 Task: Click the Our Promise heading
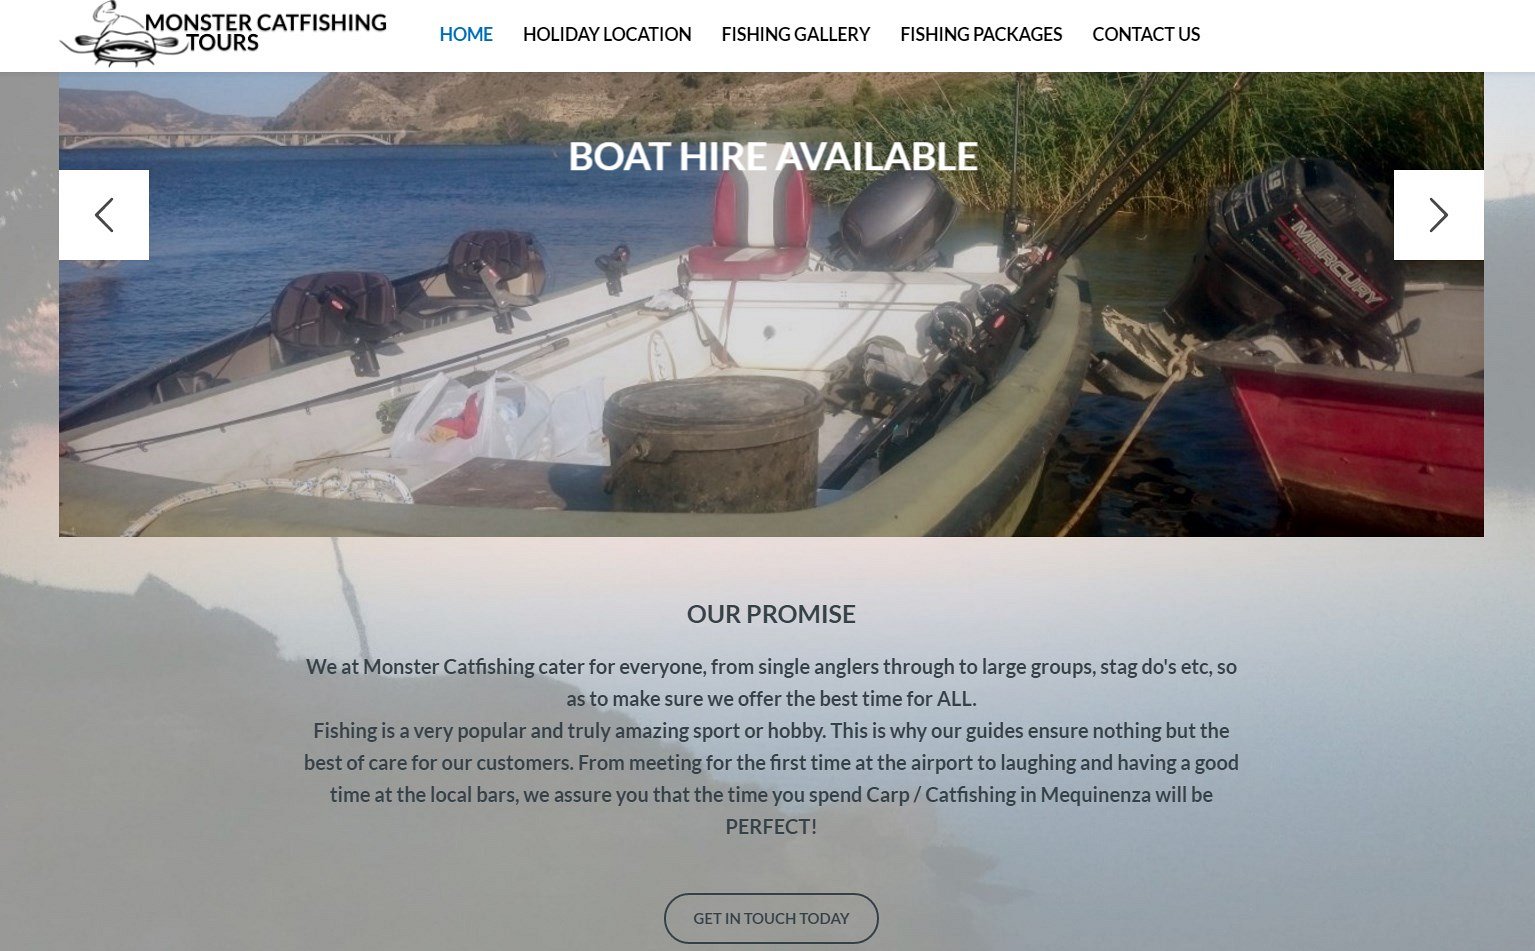771,614
